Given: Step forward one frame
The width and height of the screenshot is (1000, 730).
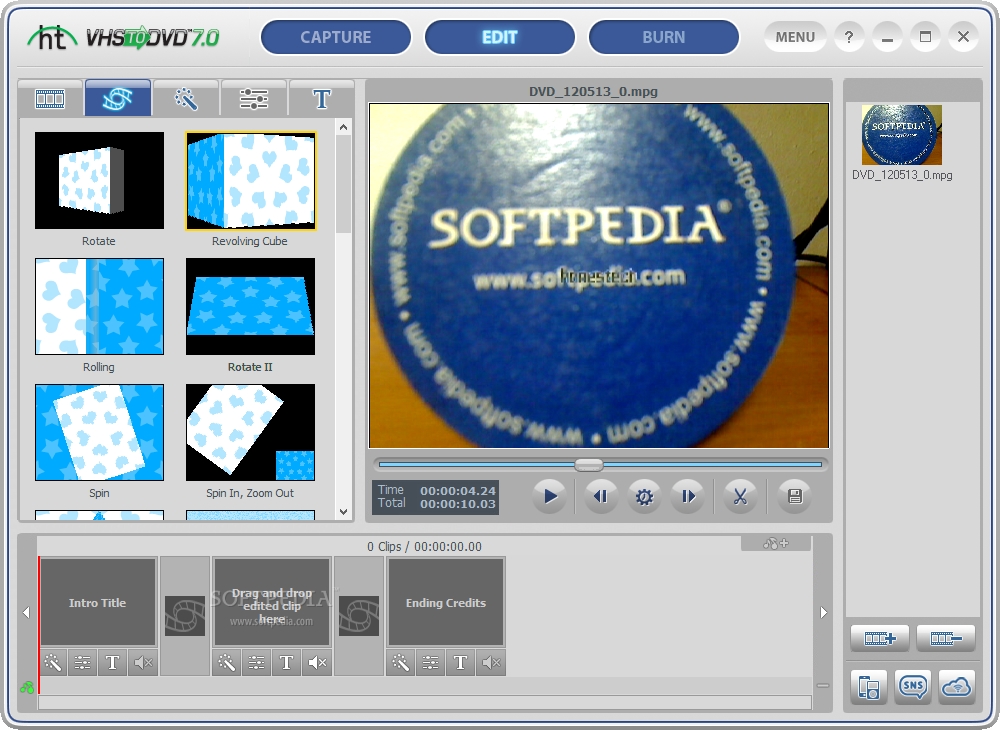Looking at the screenshot, I should pyautogui.click(x=688, y=496).
